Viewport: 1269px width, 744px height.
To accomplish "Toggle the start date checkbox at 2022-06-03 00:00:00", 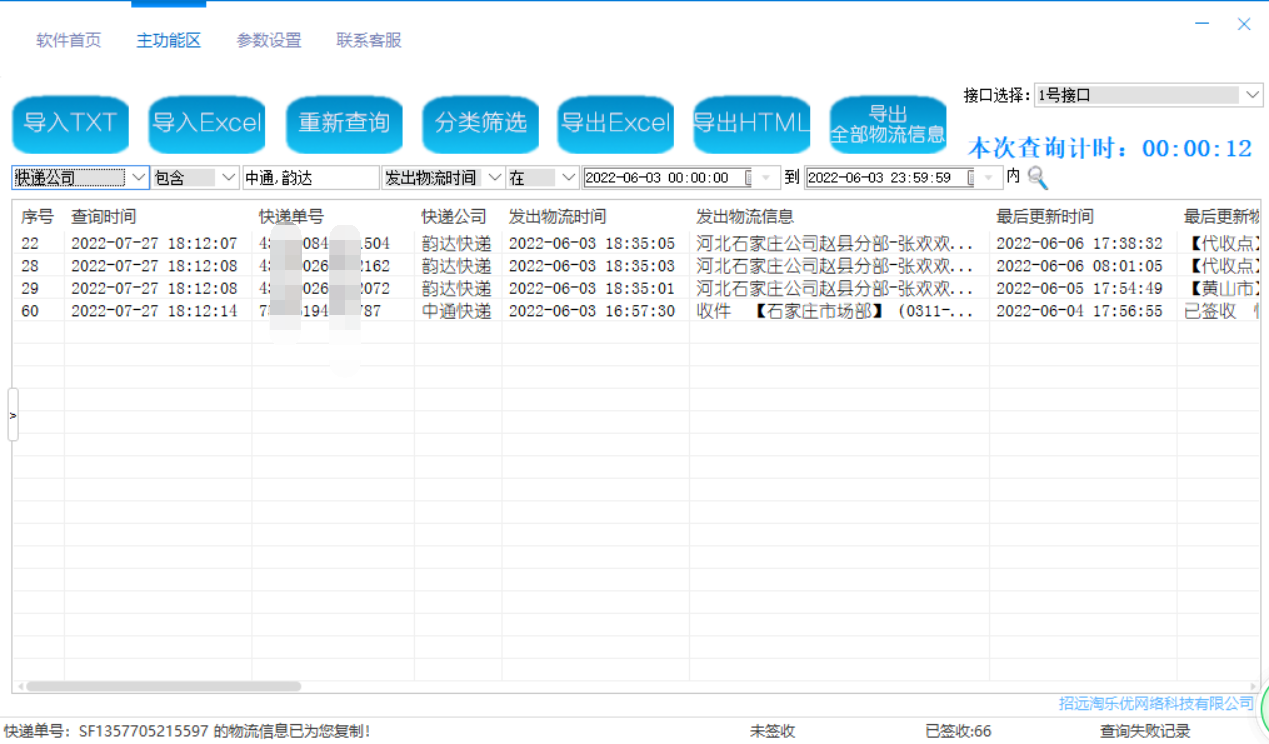I will 749,178.
